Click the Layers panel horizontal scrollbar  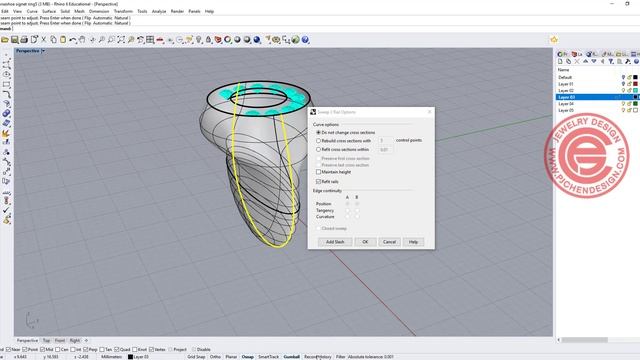(584, 340)
